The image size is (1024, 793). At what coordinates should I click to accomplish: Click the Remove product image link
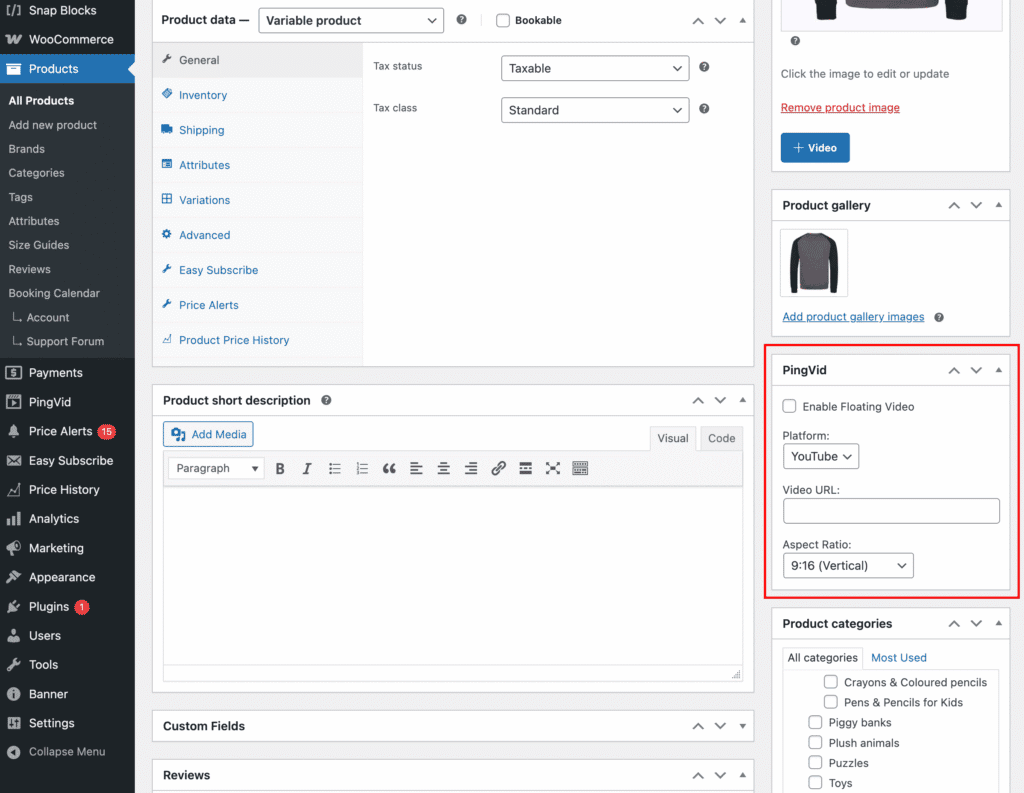point(840,107)
